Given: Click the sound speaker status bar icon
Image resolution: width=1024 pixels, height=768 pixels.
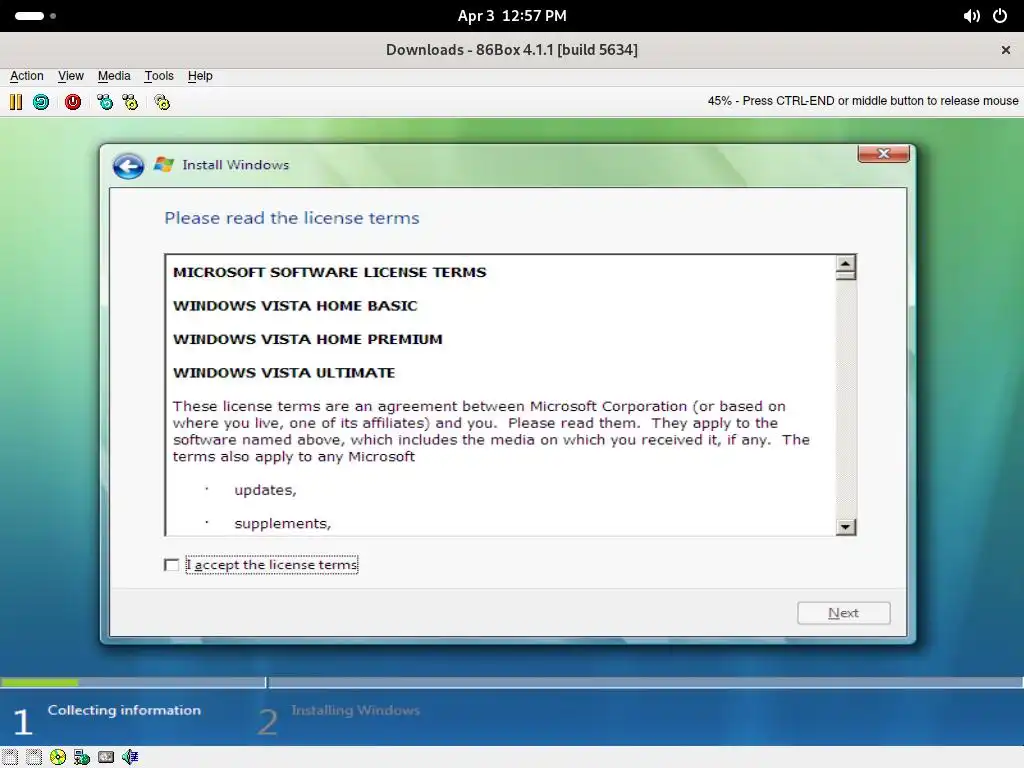Looking at the screenshot, I should tap(130, 757).
